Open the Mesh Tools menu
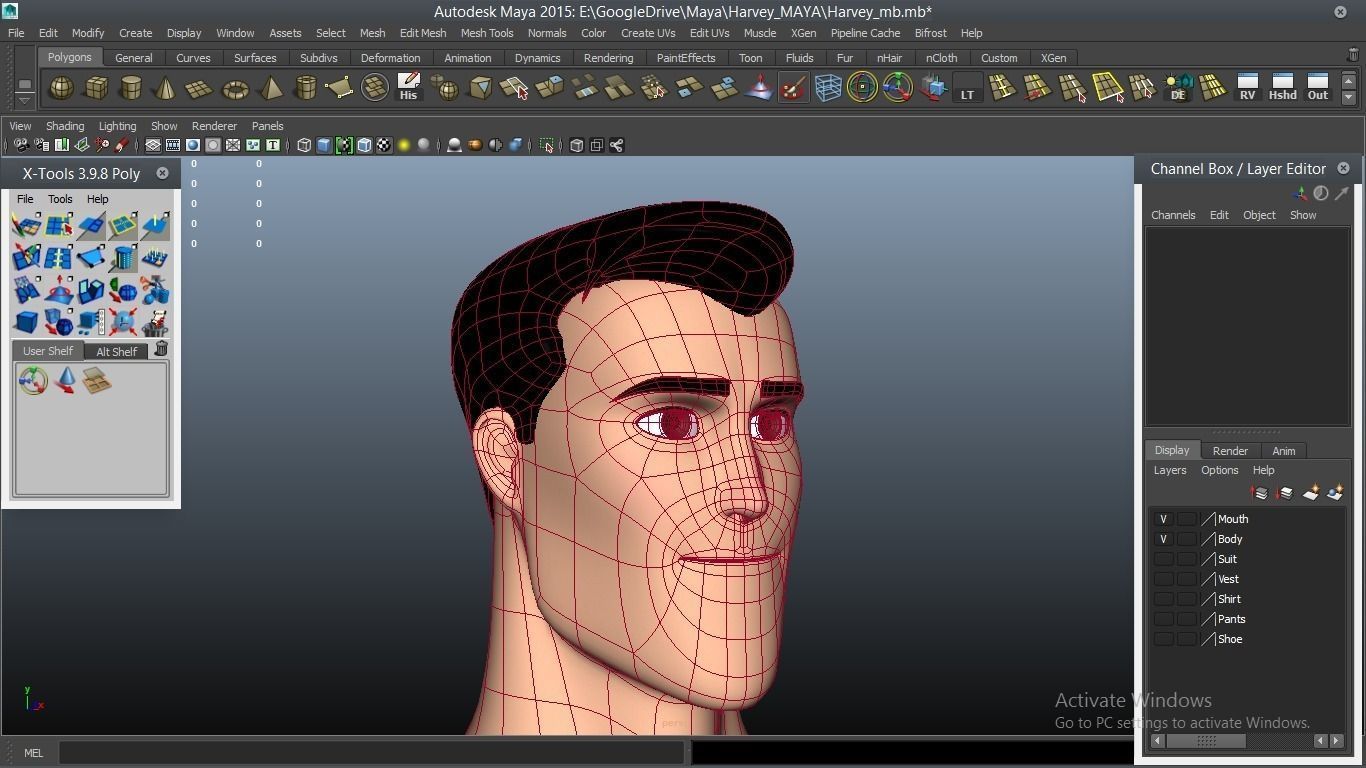This screenshot has height=768, width=1366. pos(487,33)
